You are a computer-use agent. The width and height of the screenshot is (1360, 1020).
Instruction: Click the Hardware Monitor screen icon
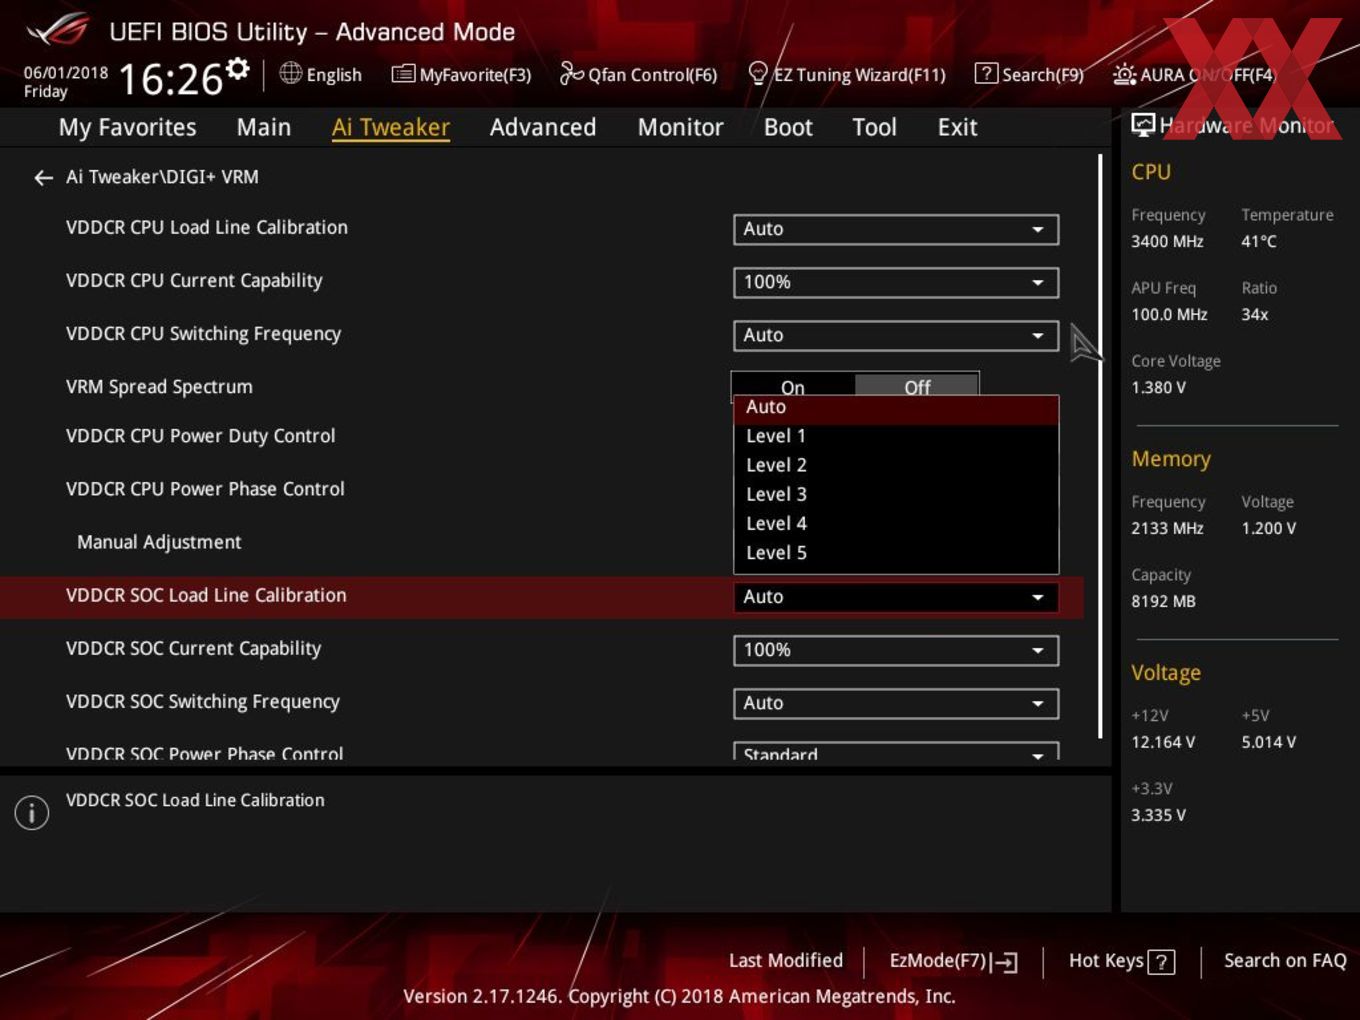click(1143, 124)
